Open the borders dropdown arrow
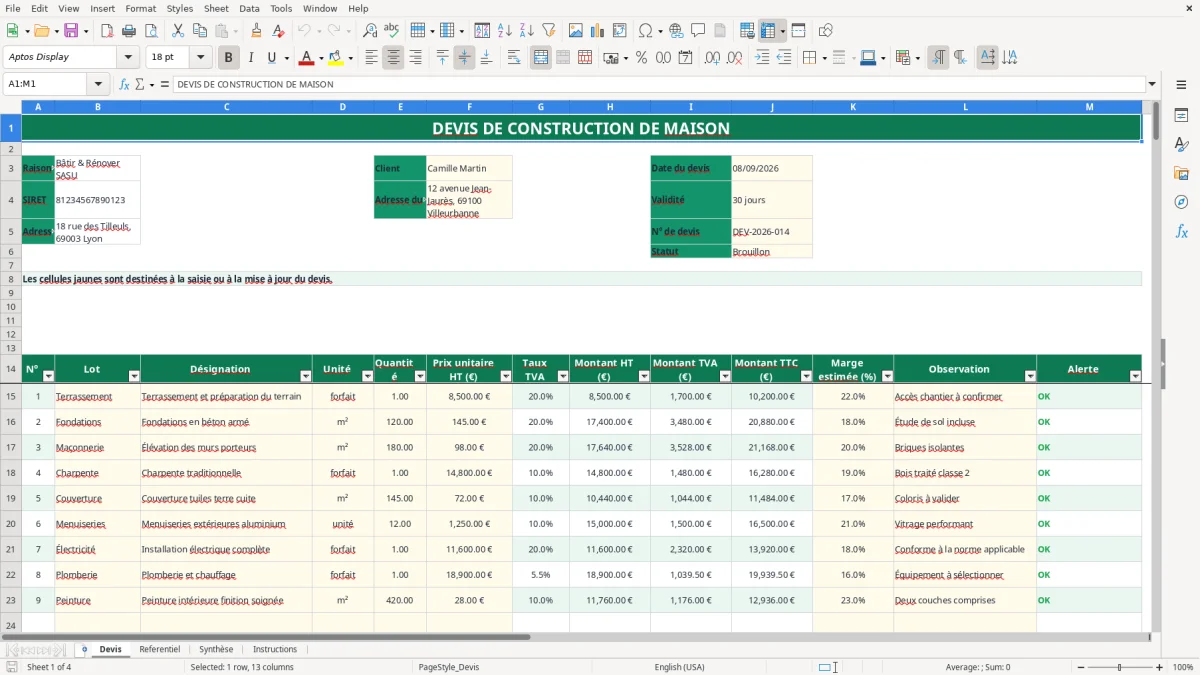The width and height of the screenshot is (1200, 675). pyautogui.click(x=823, y=58)
